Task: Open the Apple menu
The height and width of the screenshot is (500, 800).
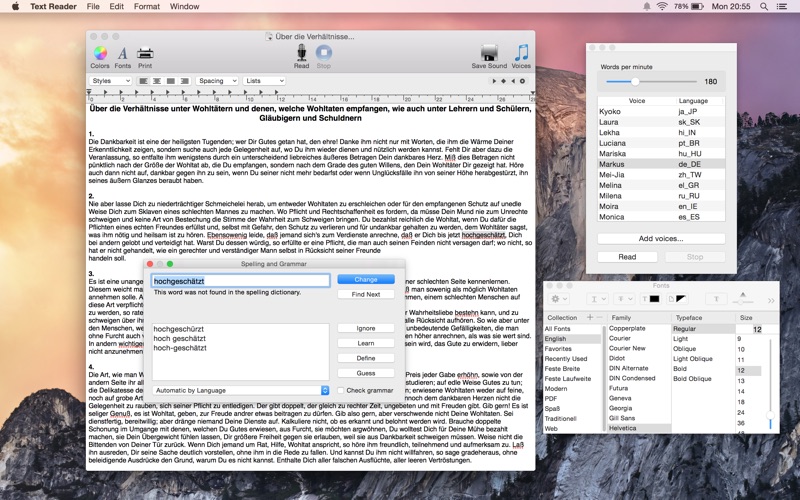Action: pos(15,6)
